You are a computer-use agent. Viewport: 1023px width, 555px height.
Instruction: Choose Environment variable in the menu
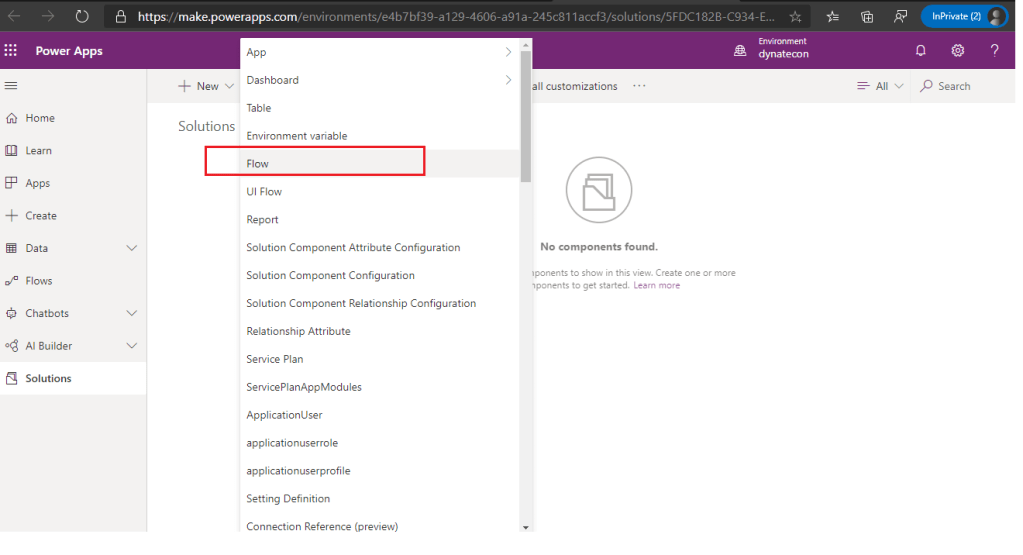coord(297,136)
